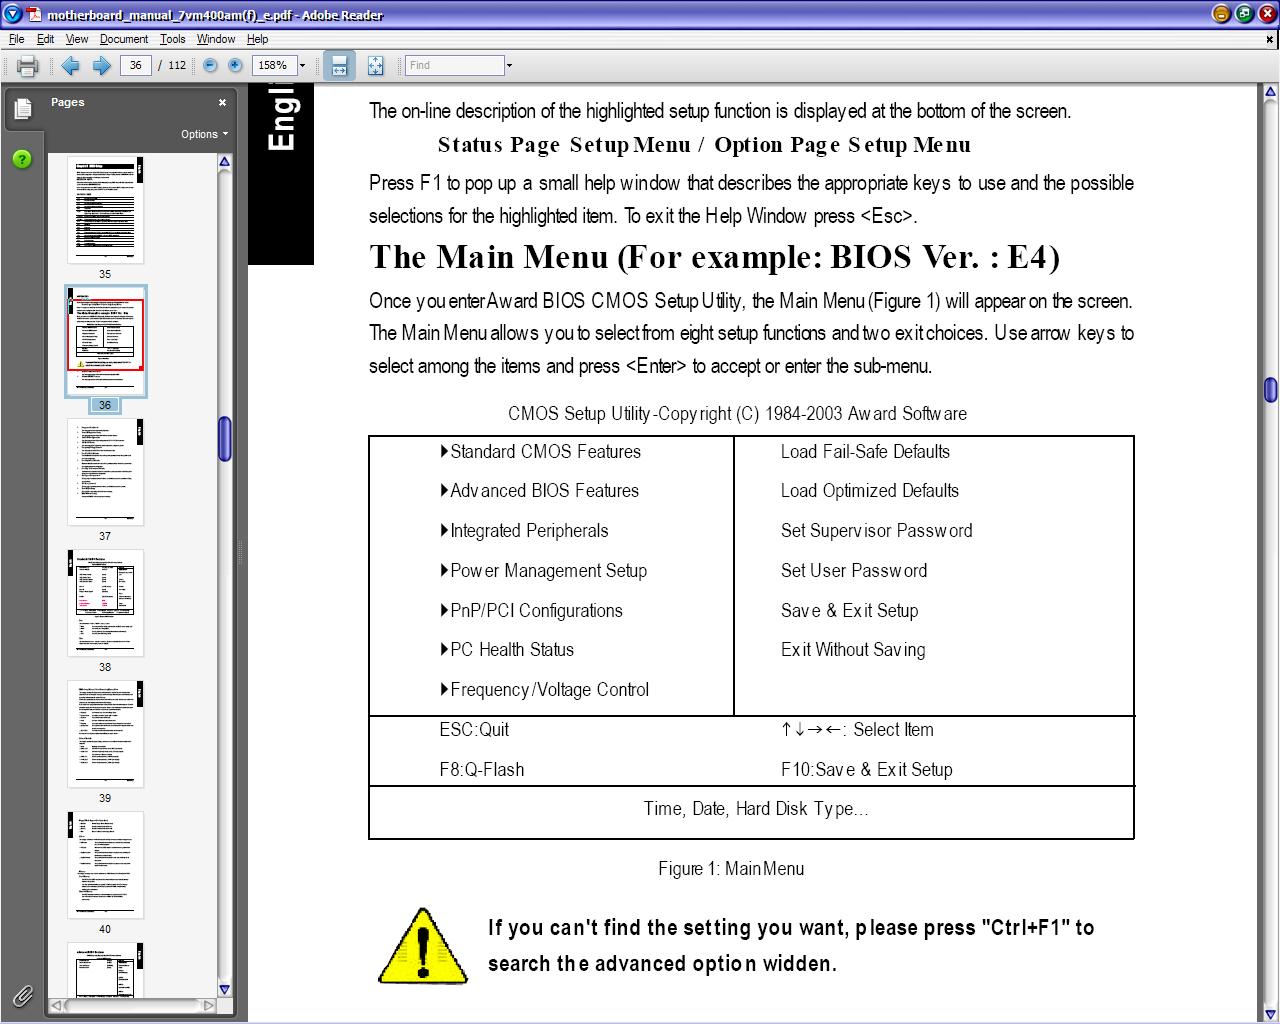1280x1024 pixels.
Task: Open the Window menu
Action: click(216, 39)
